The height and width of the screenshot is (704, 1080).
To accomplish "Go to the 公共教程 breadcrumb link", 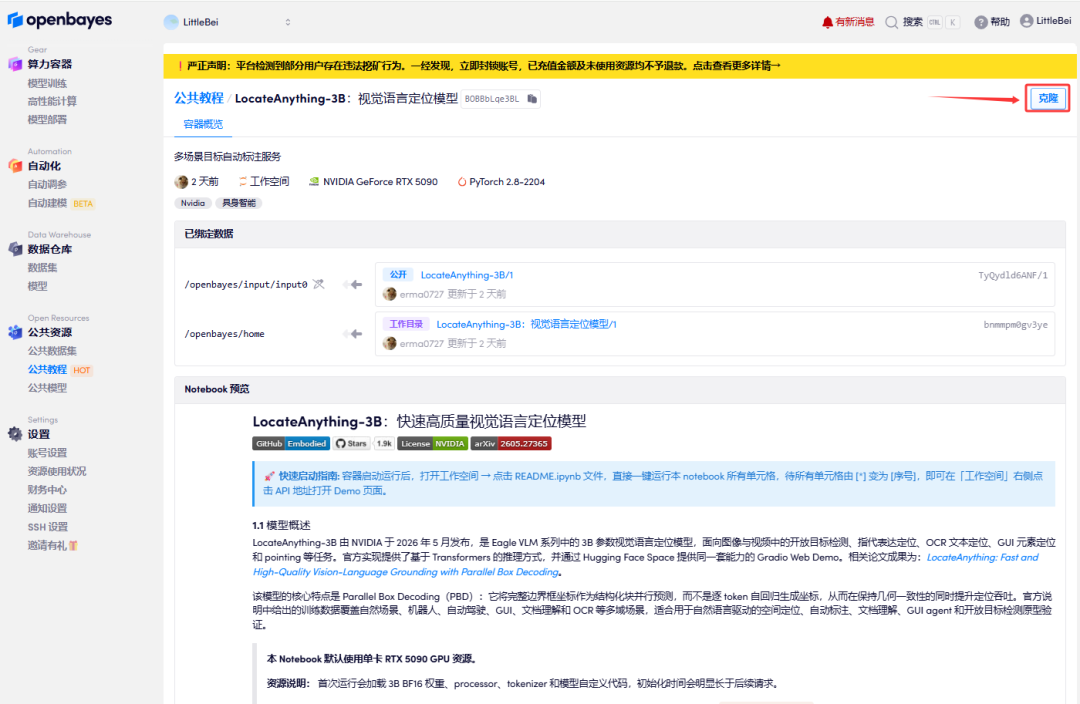I will click(x=198, y=98).
